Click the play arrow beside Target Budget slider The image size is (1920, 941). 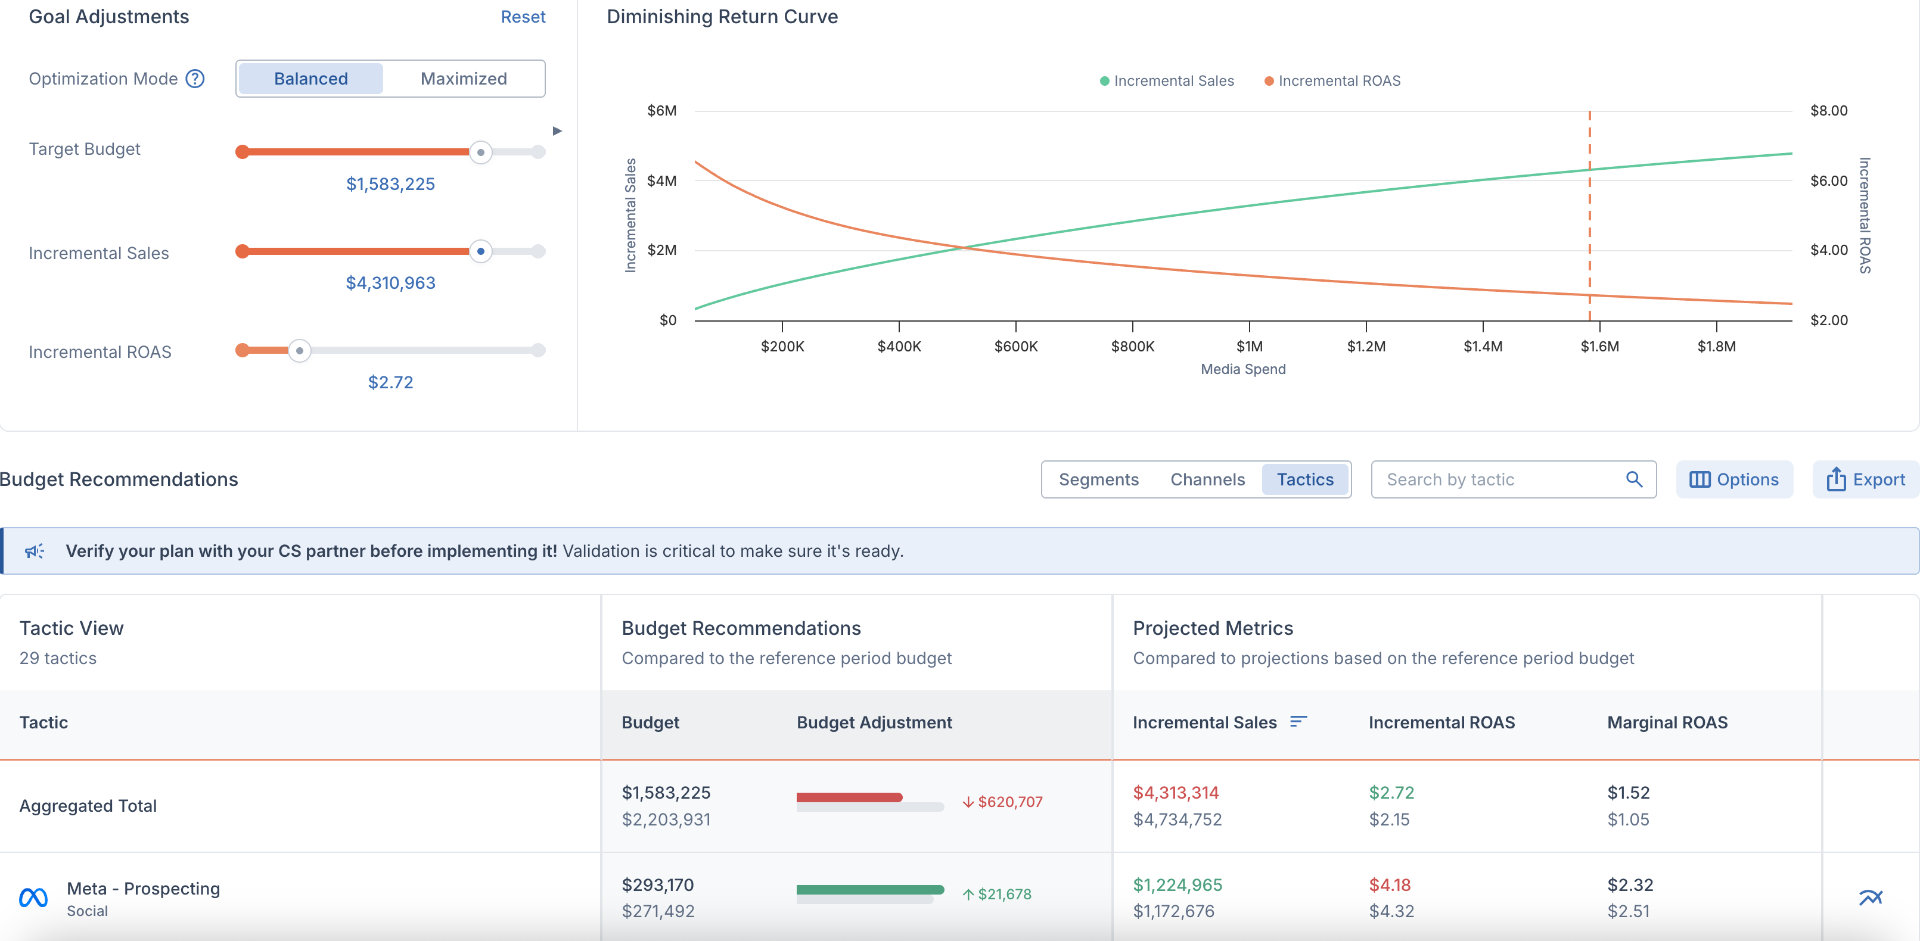[558, 130]
